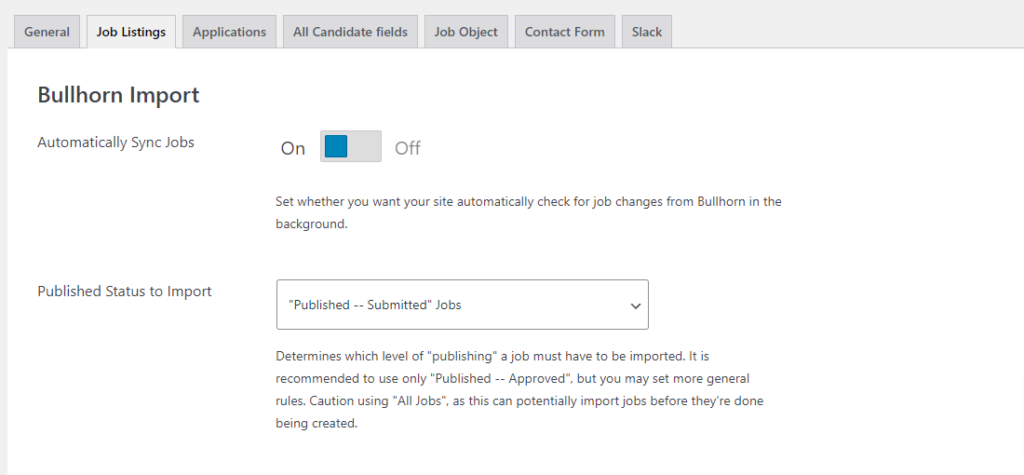Open the General tab

[47, 32]
